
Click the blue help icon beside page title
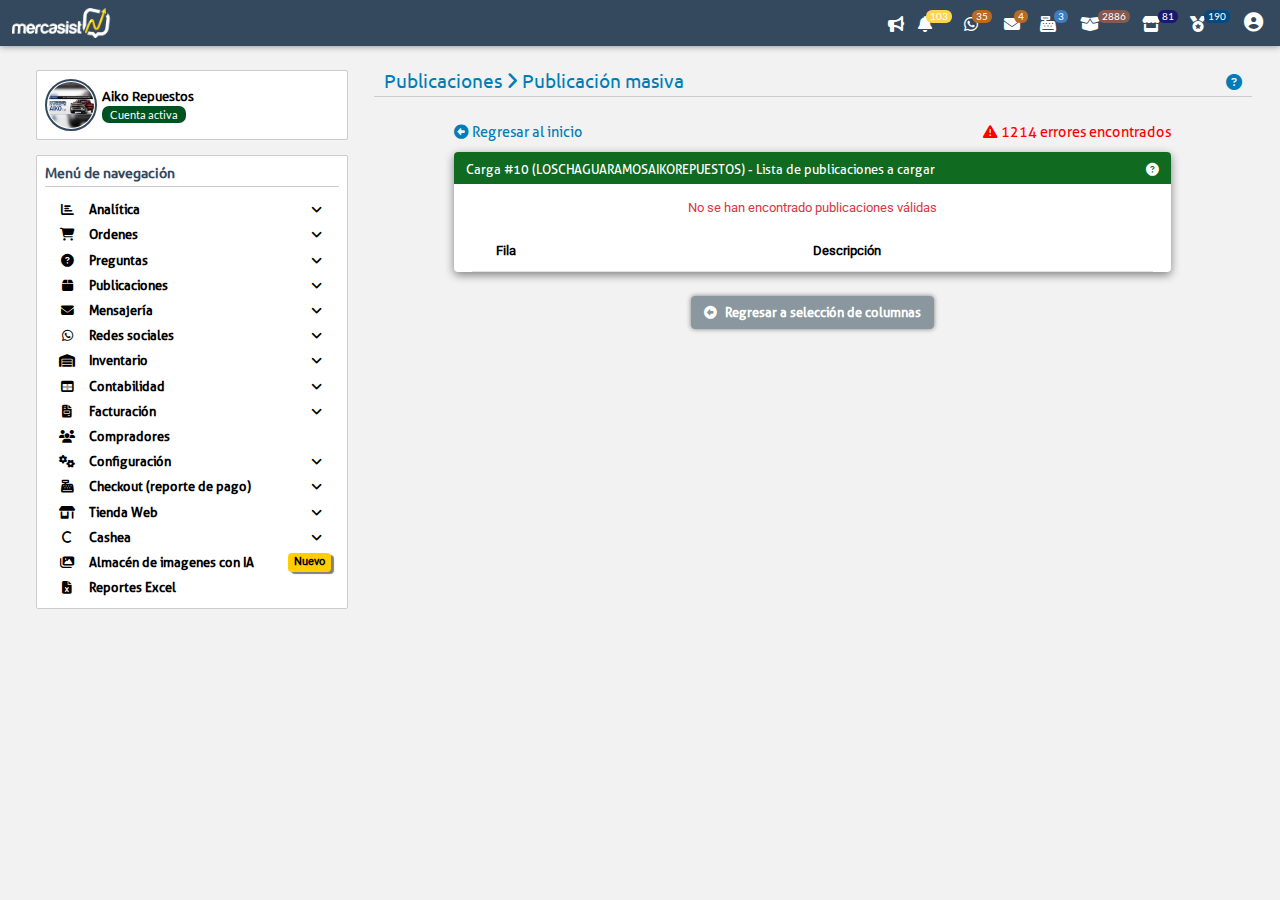pyautogui.click(x=1234, y=82)
